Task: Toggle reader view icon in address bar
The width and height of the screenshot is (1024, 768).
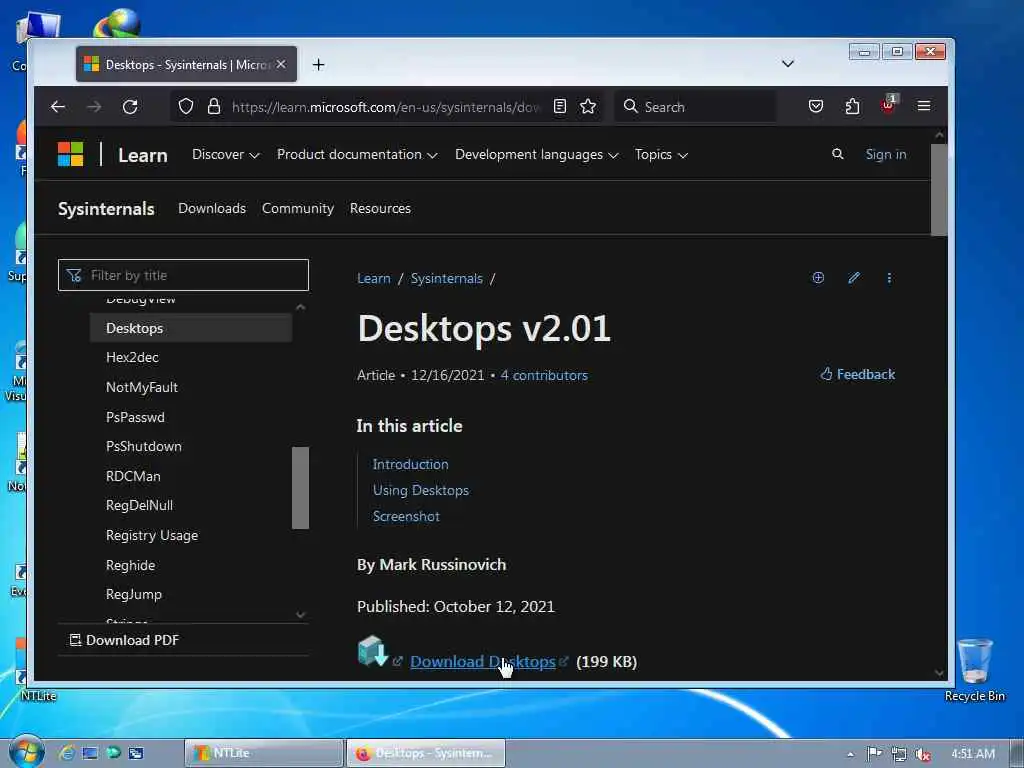Action: [560, 106]
